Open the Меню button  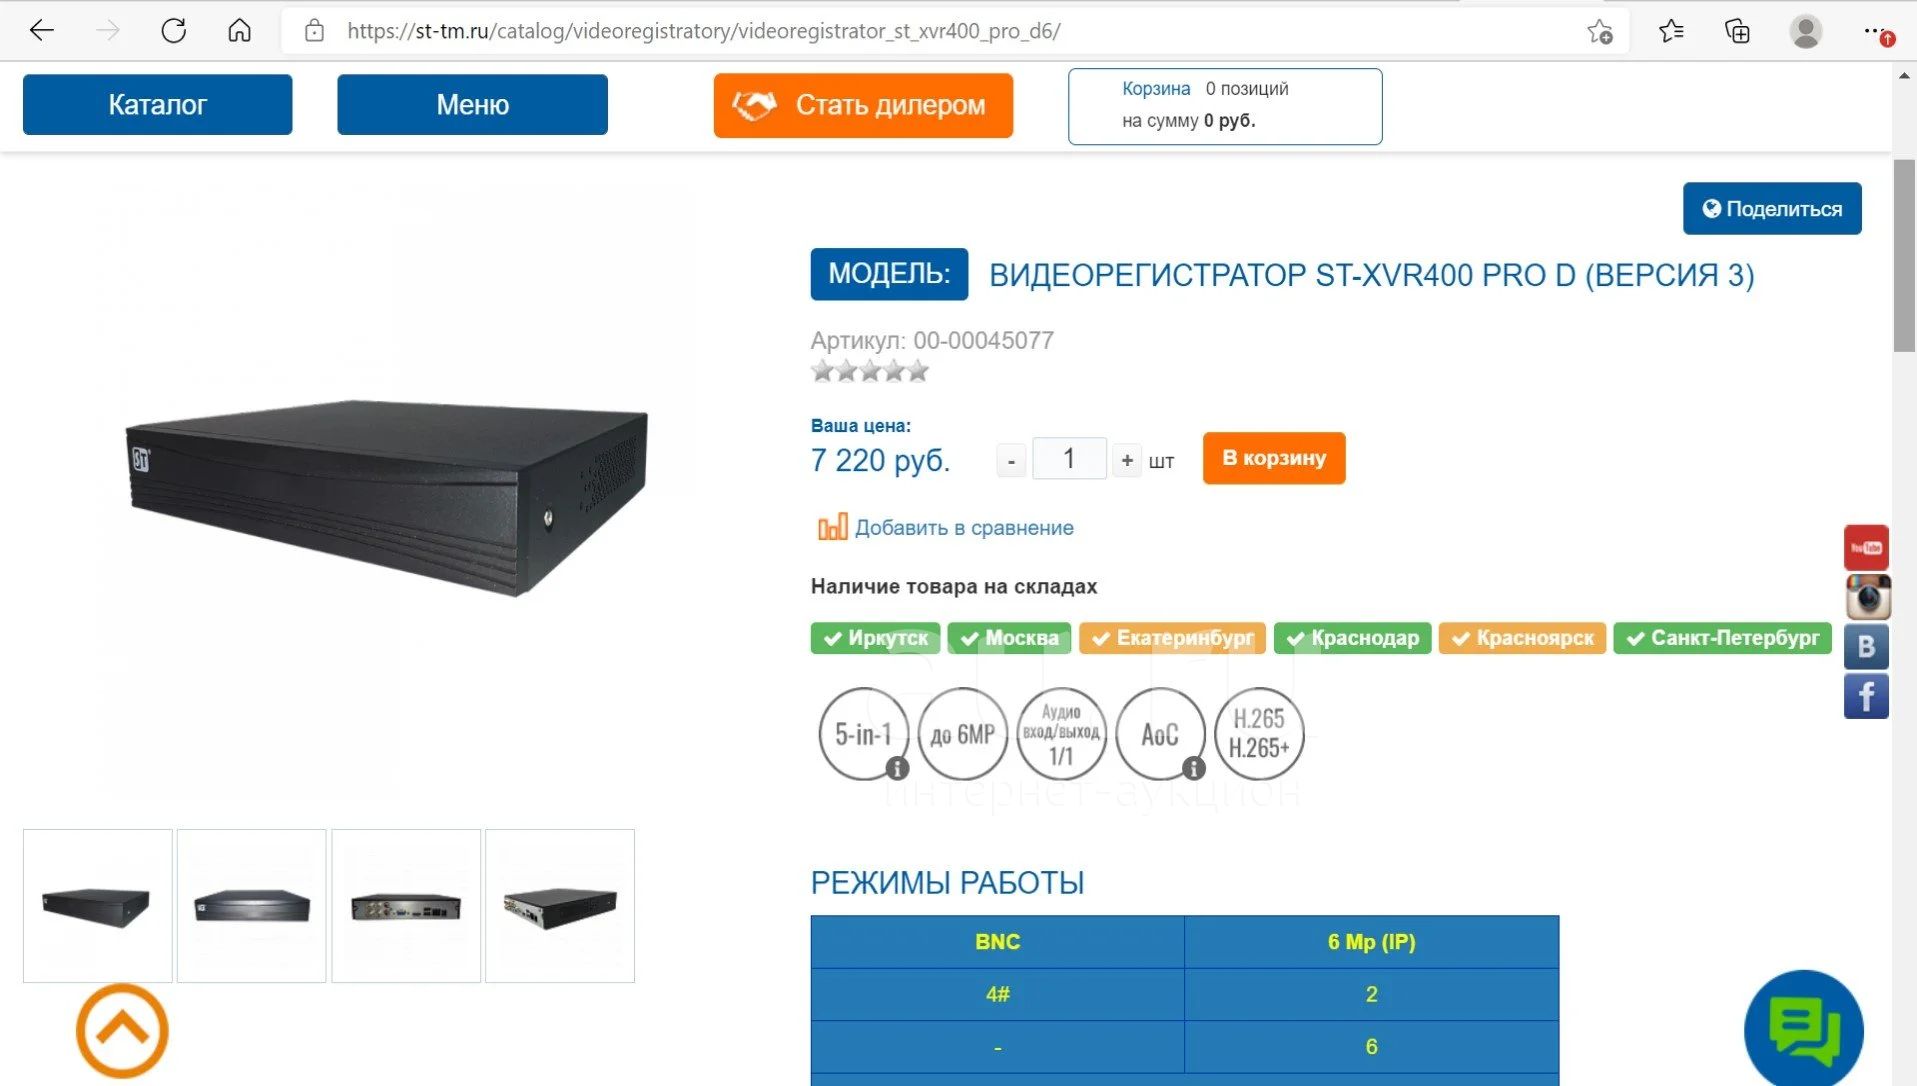472,104
